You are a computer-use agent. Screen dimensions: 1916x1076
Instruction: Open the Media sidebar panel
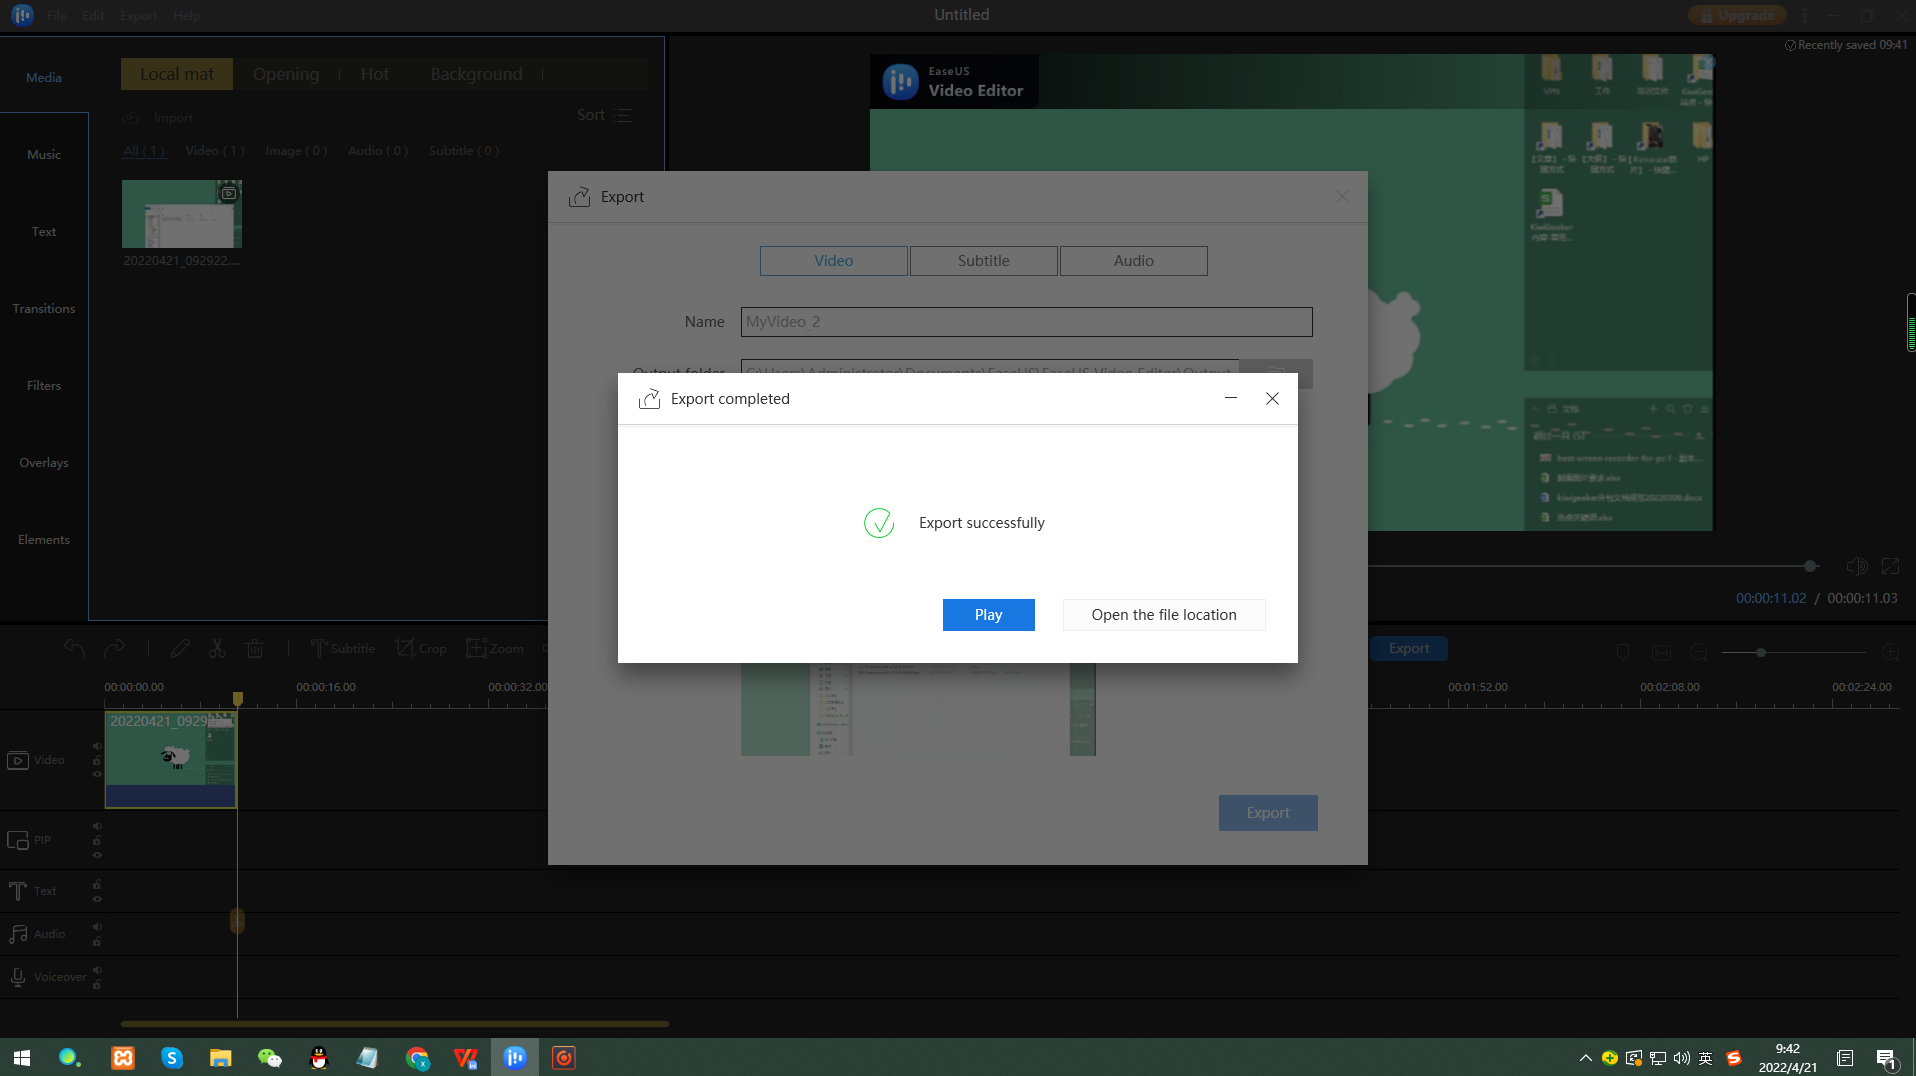[x=44, y=77]
